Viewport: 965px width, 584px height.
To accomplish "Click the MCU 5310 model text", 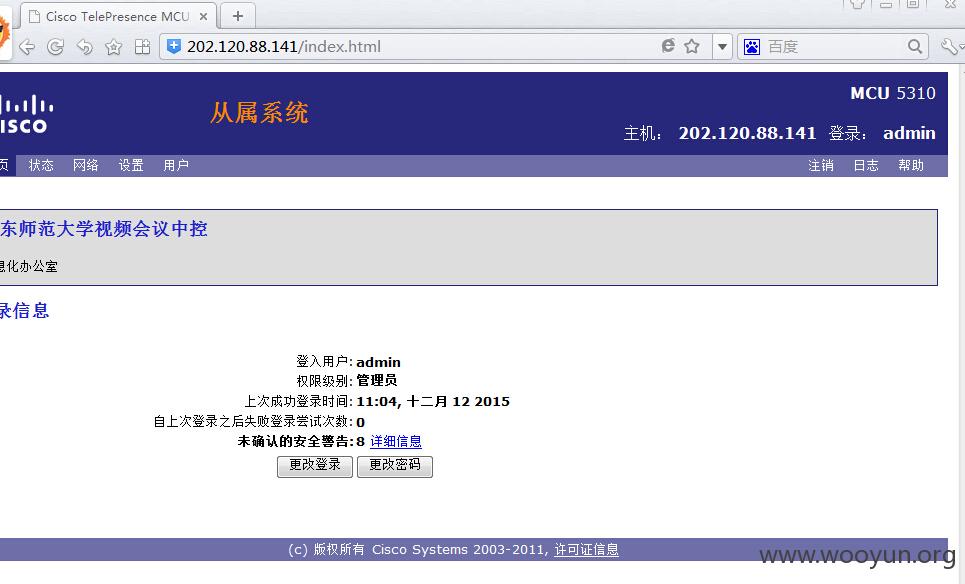I will [892, 93].
